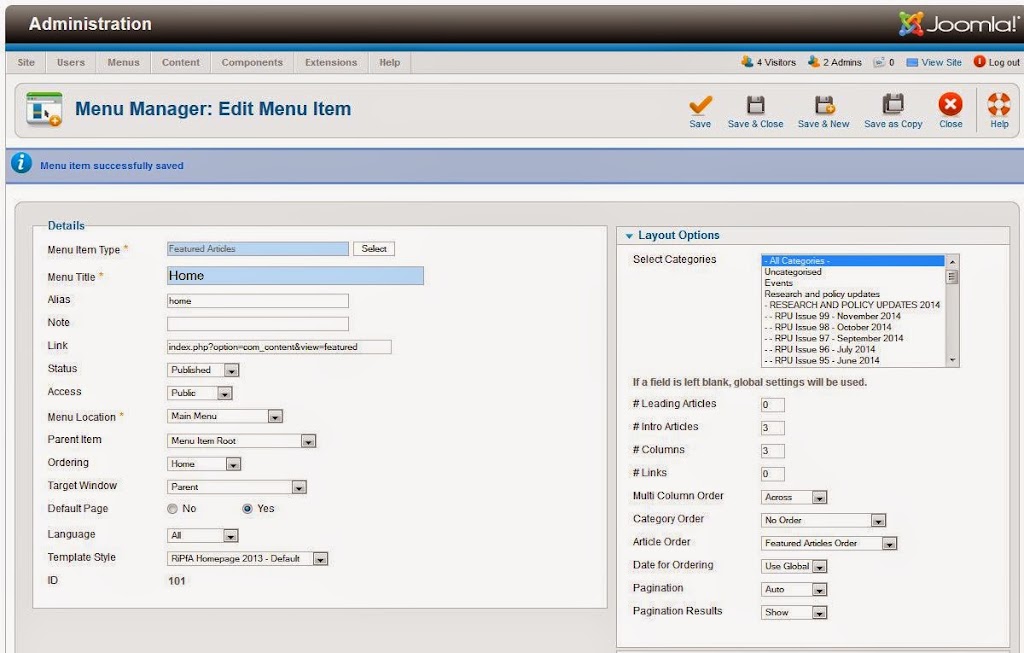Open the Ordering dropdown
1024x653 pixels.
click(x=204, y=464)
